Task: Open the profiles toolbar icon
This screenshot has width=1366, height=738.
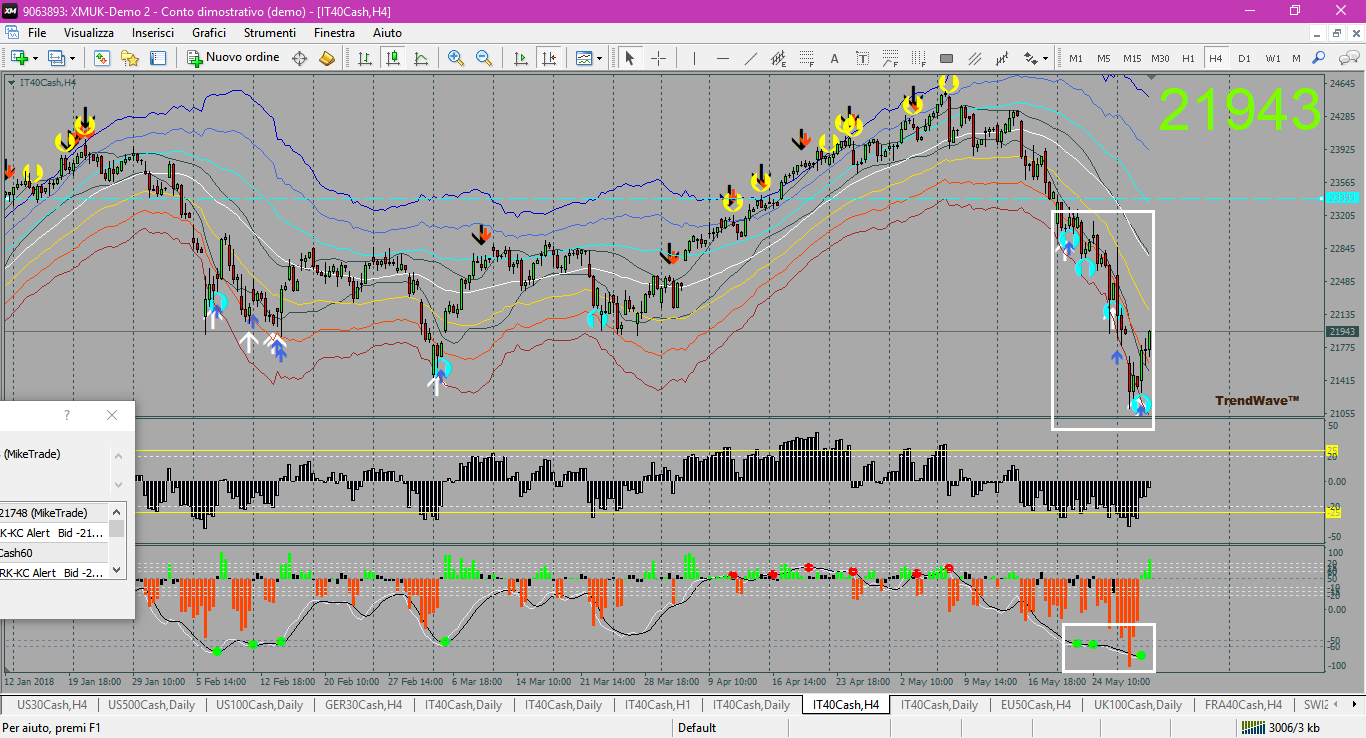Action: point(57,58)
